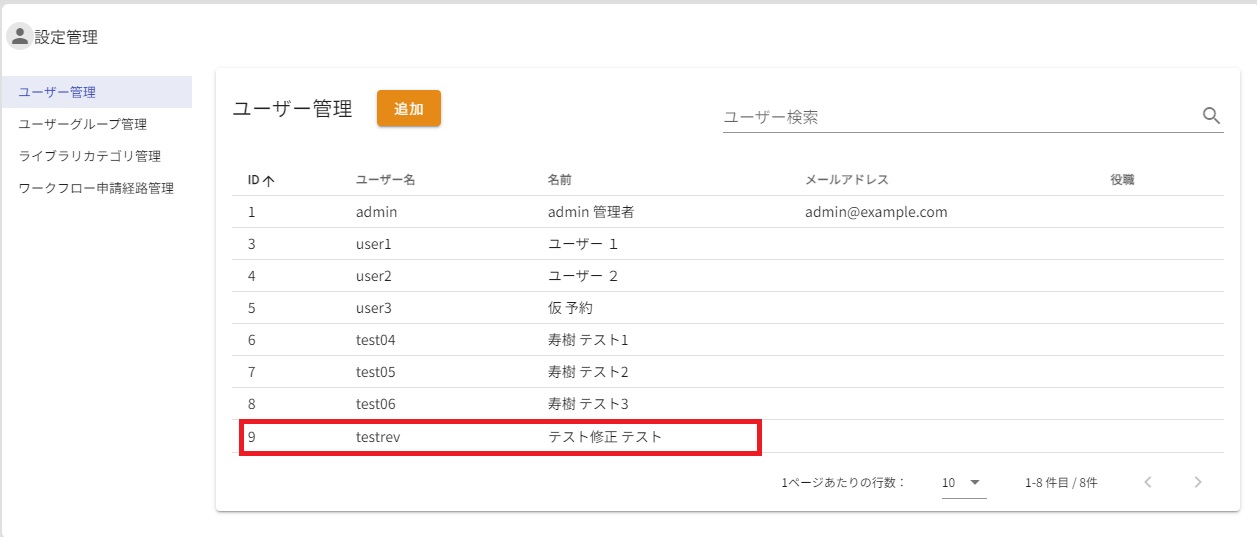Image resolution: width=1257 pixels, height=537 pixels.
Task: Click the search magnifier icon
Action: (x=1211, y=116)
